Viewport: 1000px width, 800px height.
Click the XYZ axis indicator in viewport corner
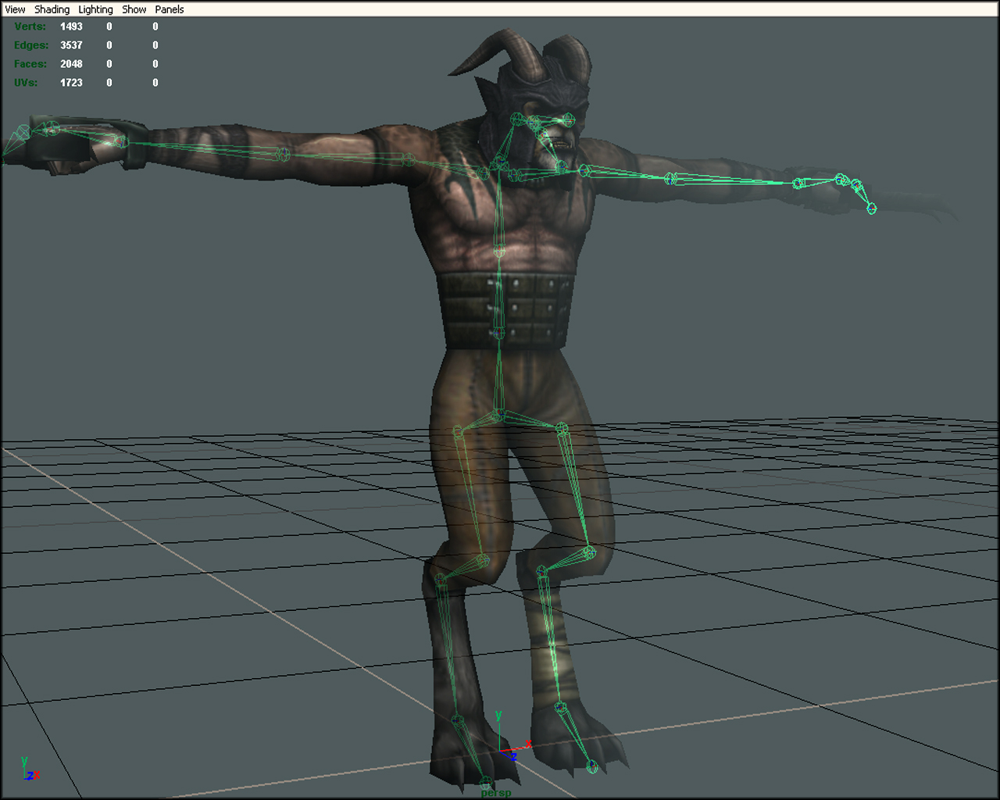[28, 770]
